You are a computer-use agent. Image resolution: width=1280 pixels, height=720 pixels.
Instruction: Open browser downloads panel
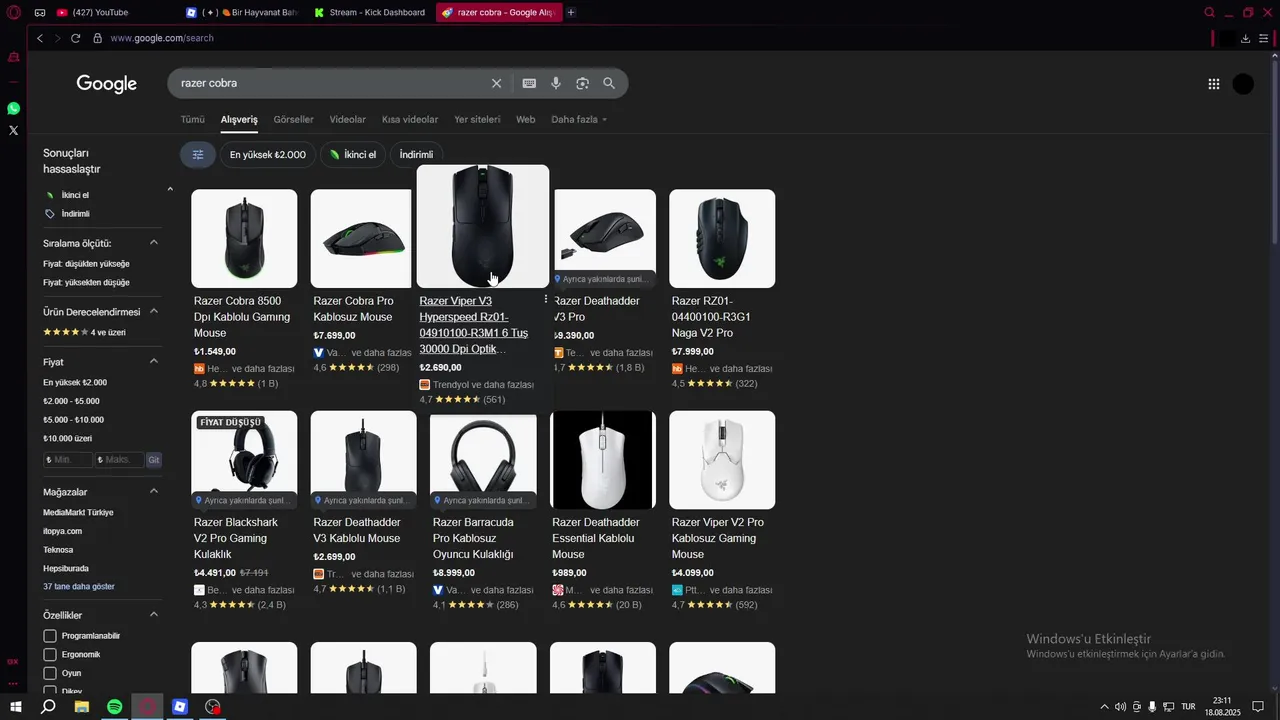tap(1245, 38)
